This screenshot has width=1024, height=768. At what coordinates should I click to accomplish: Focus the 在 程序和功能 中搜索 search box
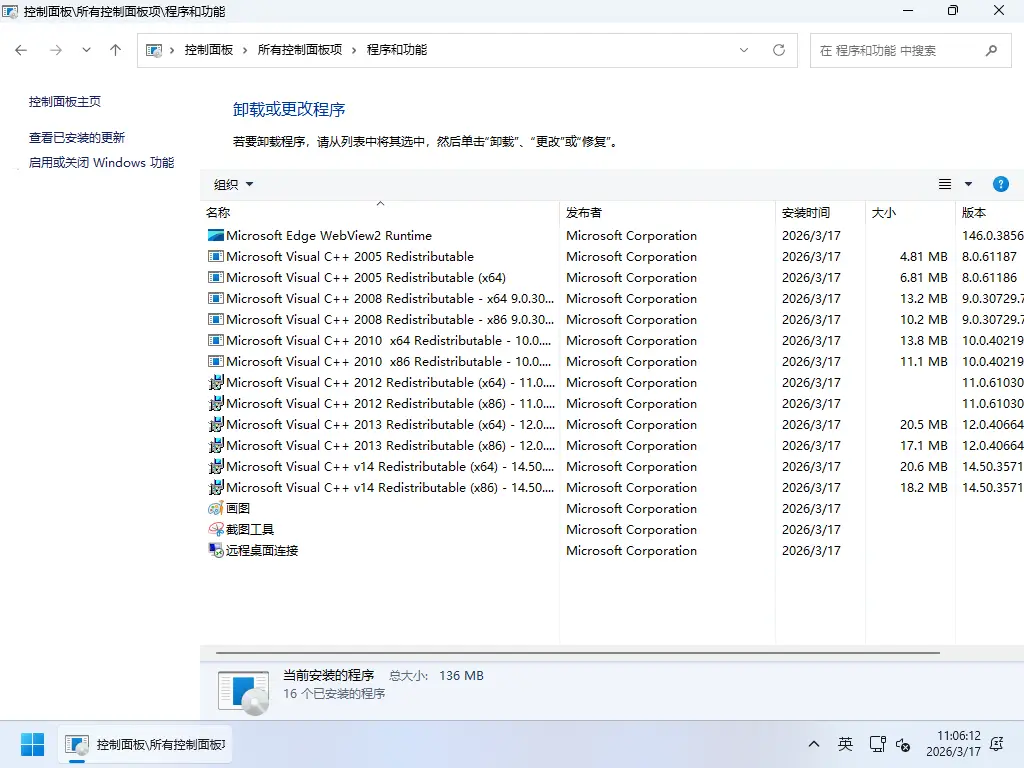(x=910, y=50)
